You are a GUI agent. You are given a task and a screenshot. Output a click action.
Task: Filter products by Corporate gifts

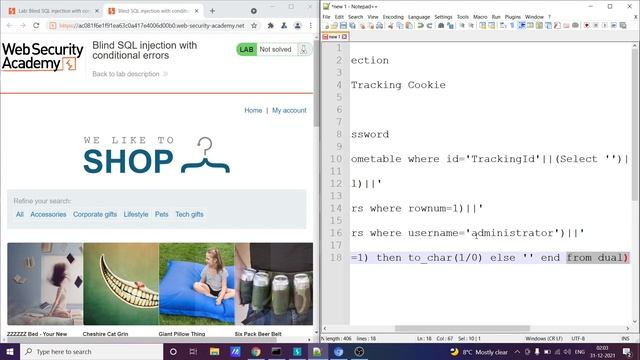(95, 214)
